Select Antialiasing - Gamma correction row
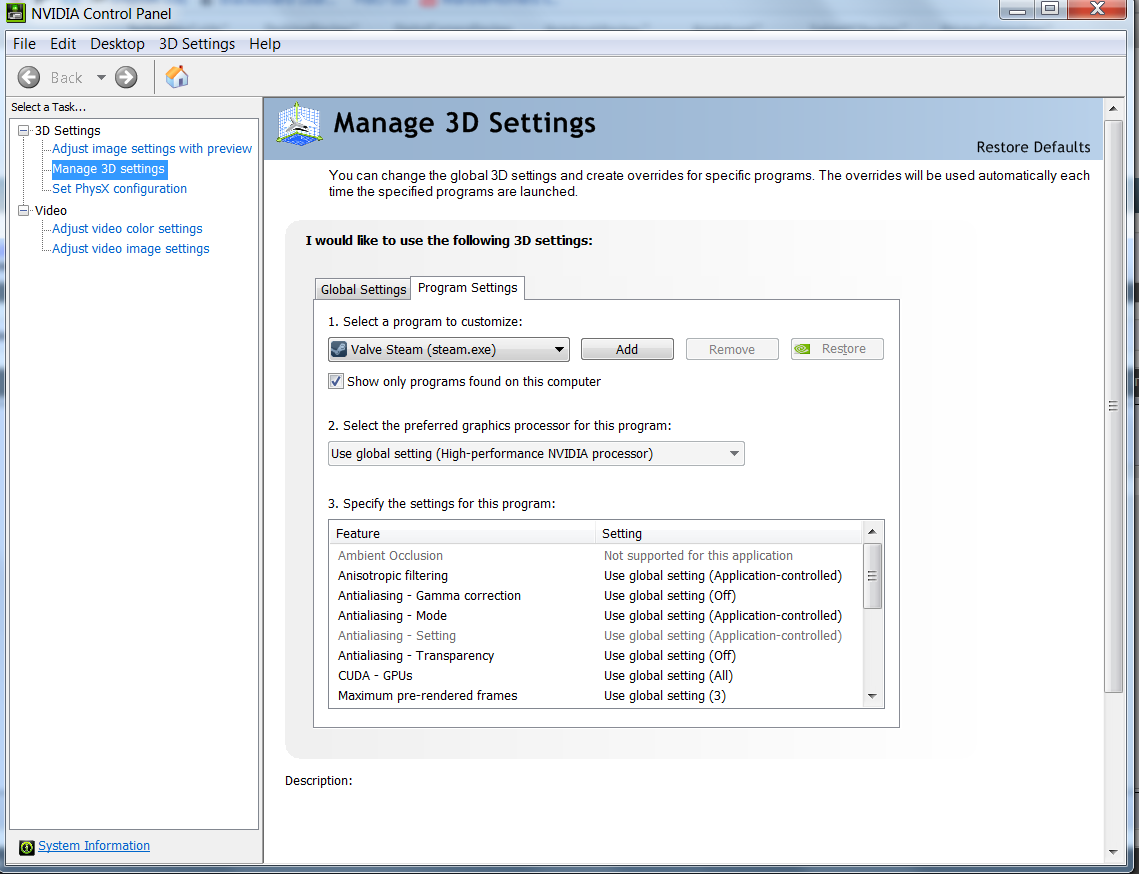The height and width of the screenshot is (874, 1139). [596, 596]
